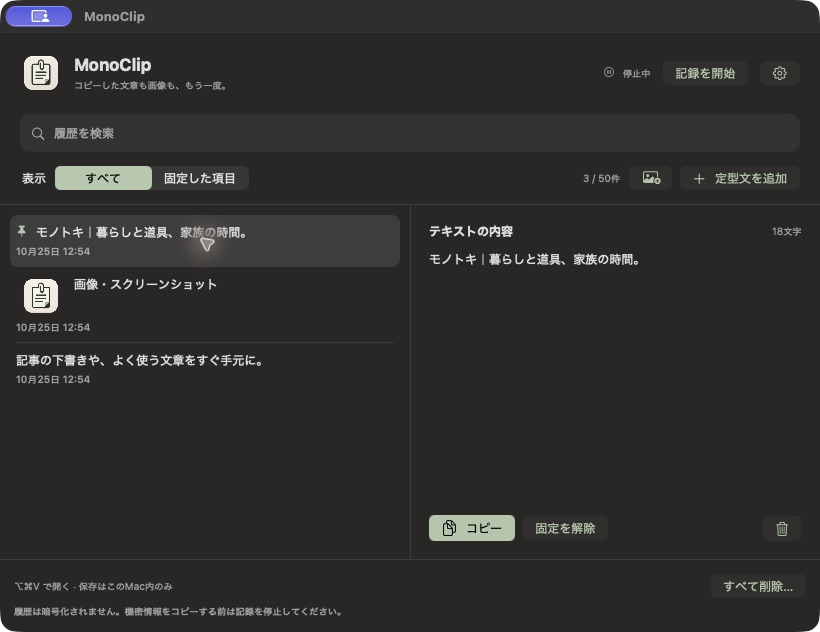Select the 画像・スクリーンショット history item
820x632 pixels.
(205, 305)
